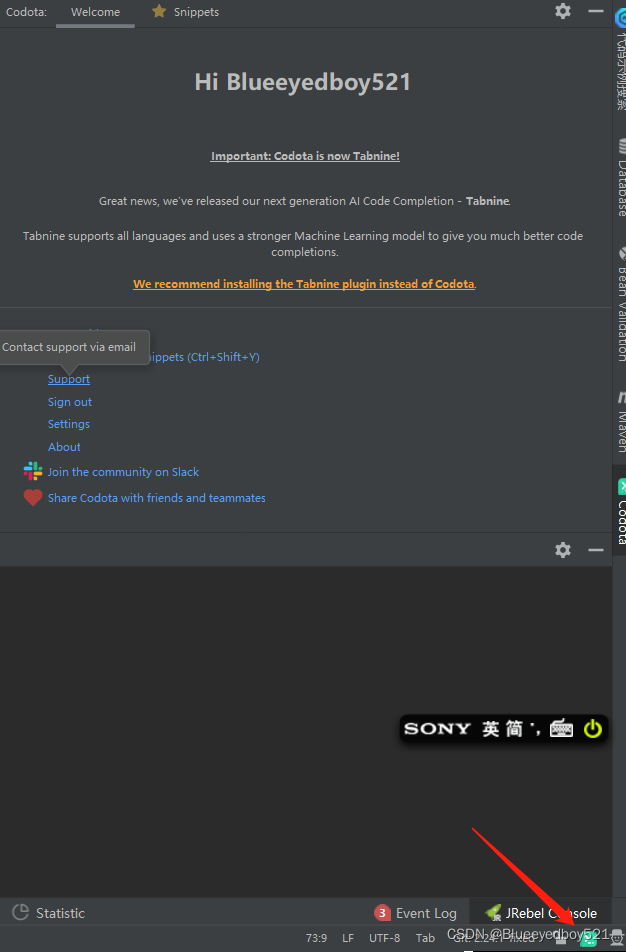Viewport: 626px width, 952px height.
Task: Click the green Codota status bar icon
Action: click(588, 939)
